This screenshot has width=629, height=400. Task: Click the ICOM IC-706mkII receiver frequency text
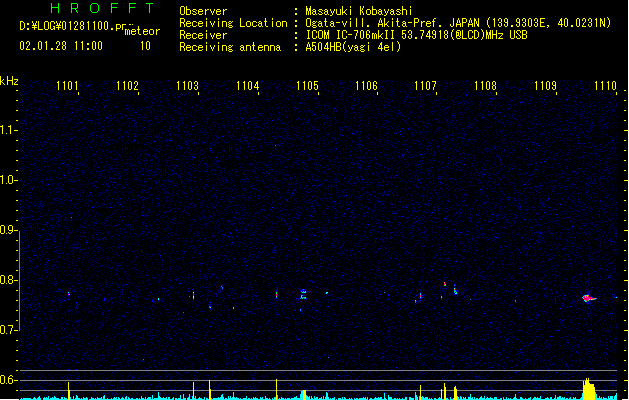pos(416,35)
